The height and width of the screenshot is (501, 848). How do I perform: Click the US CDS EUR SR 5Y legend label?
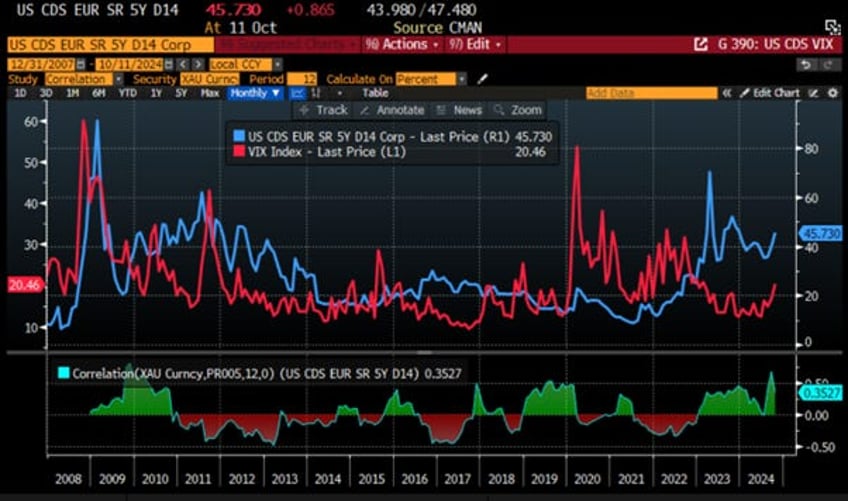point(379,136)
